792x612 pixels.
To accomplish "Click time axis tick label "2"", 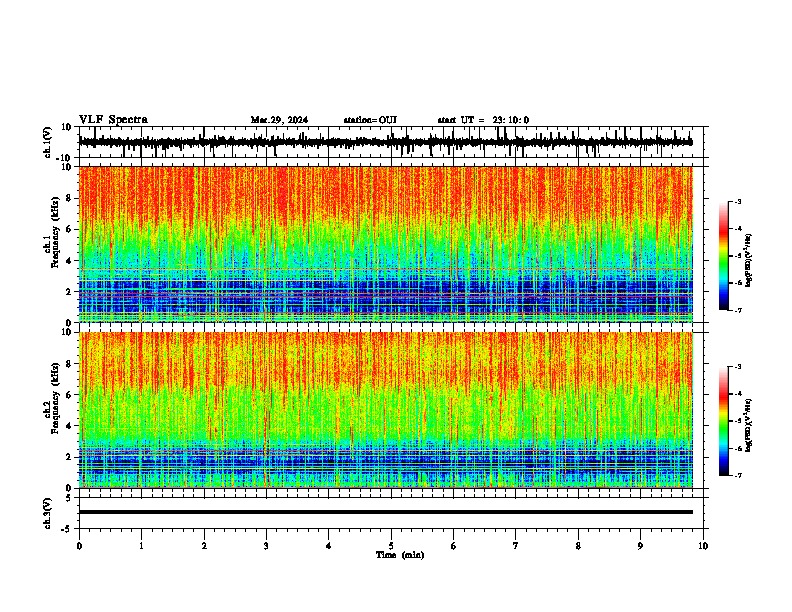I will [204, 546].
